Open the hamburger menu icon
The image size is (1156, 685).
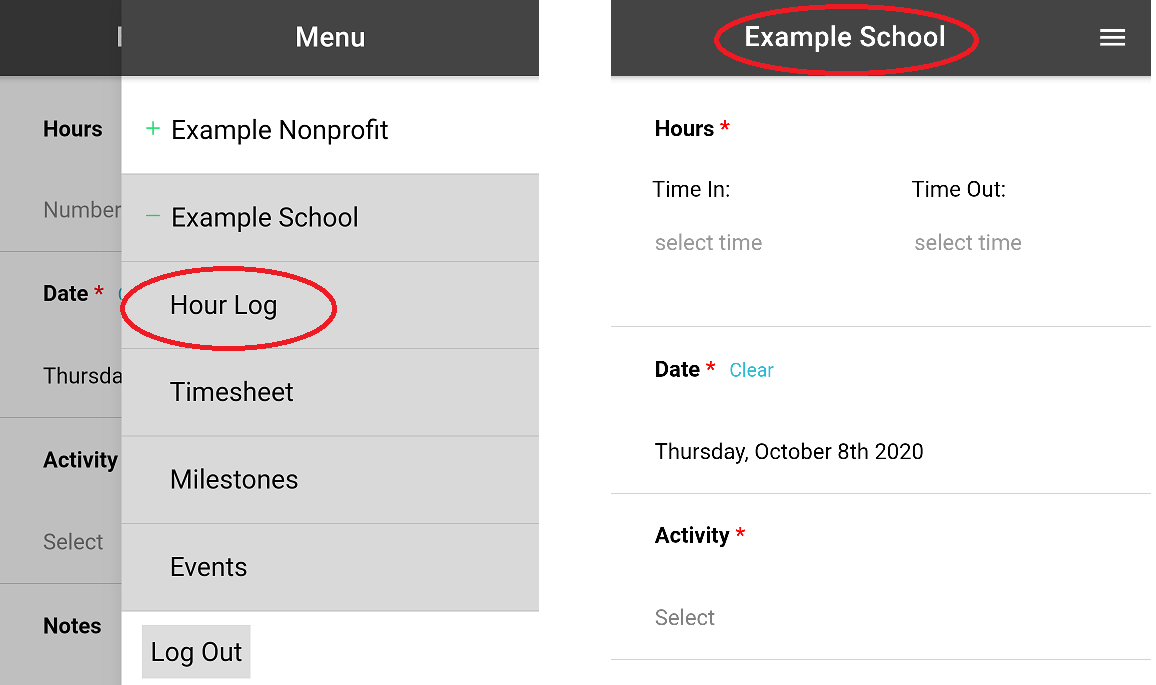1112,38
